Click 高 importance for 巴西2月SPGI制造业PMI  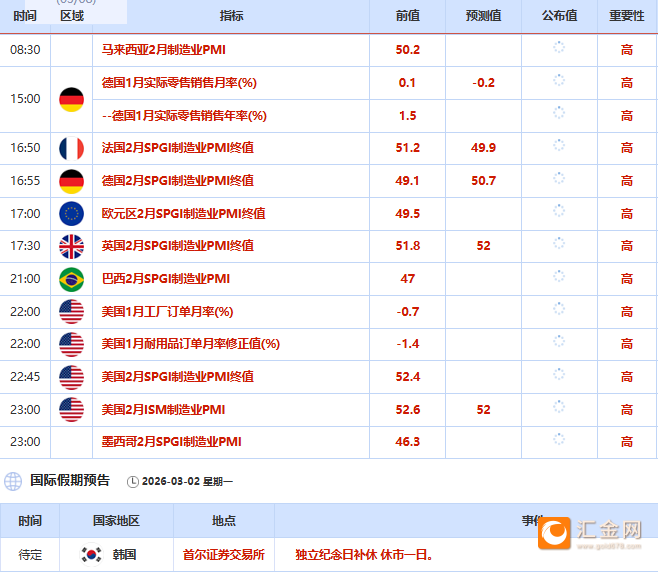(627, 279)
